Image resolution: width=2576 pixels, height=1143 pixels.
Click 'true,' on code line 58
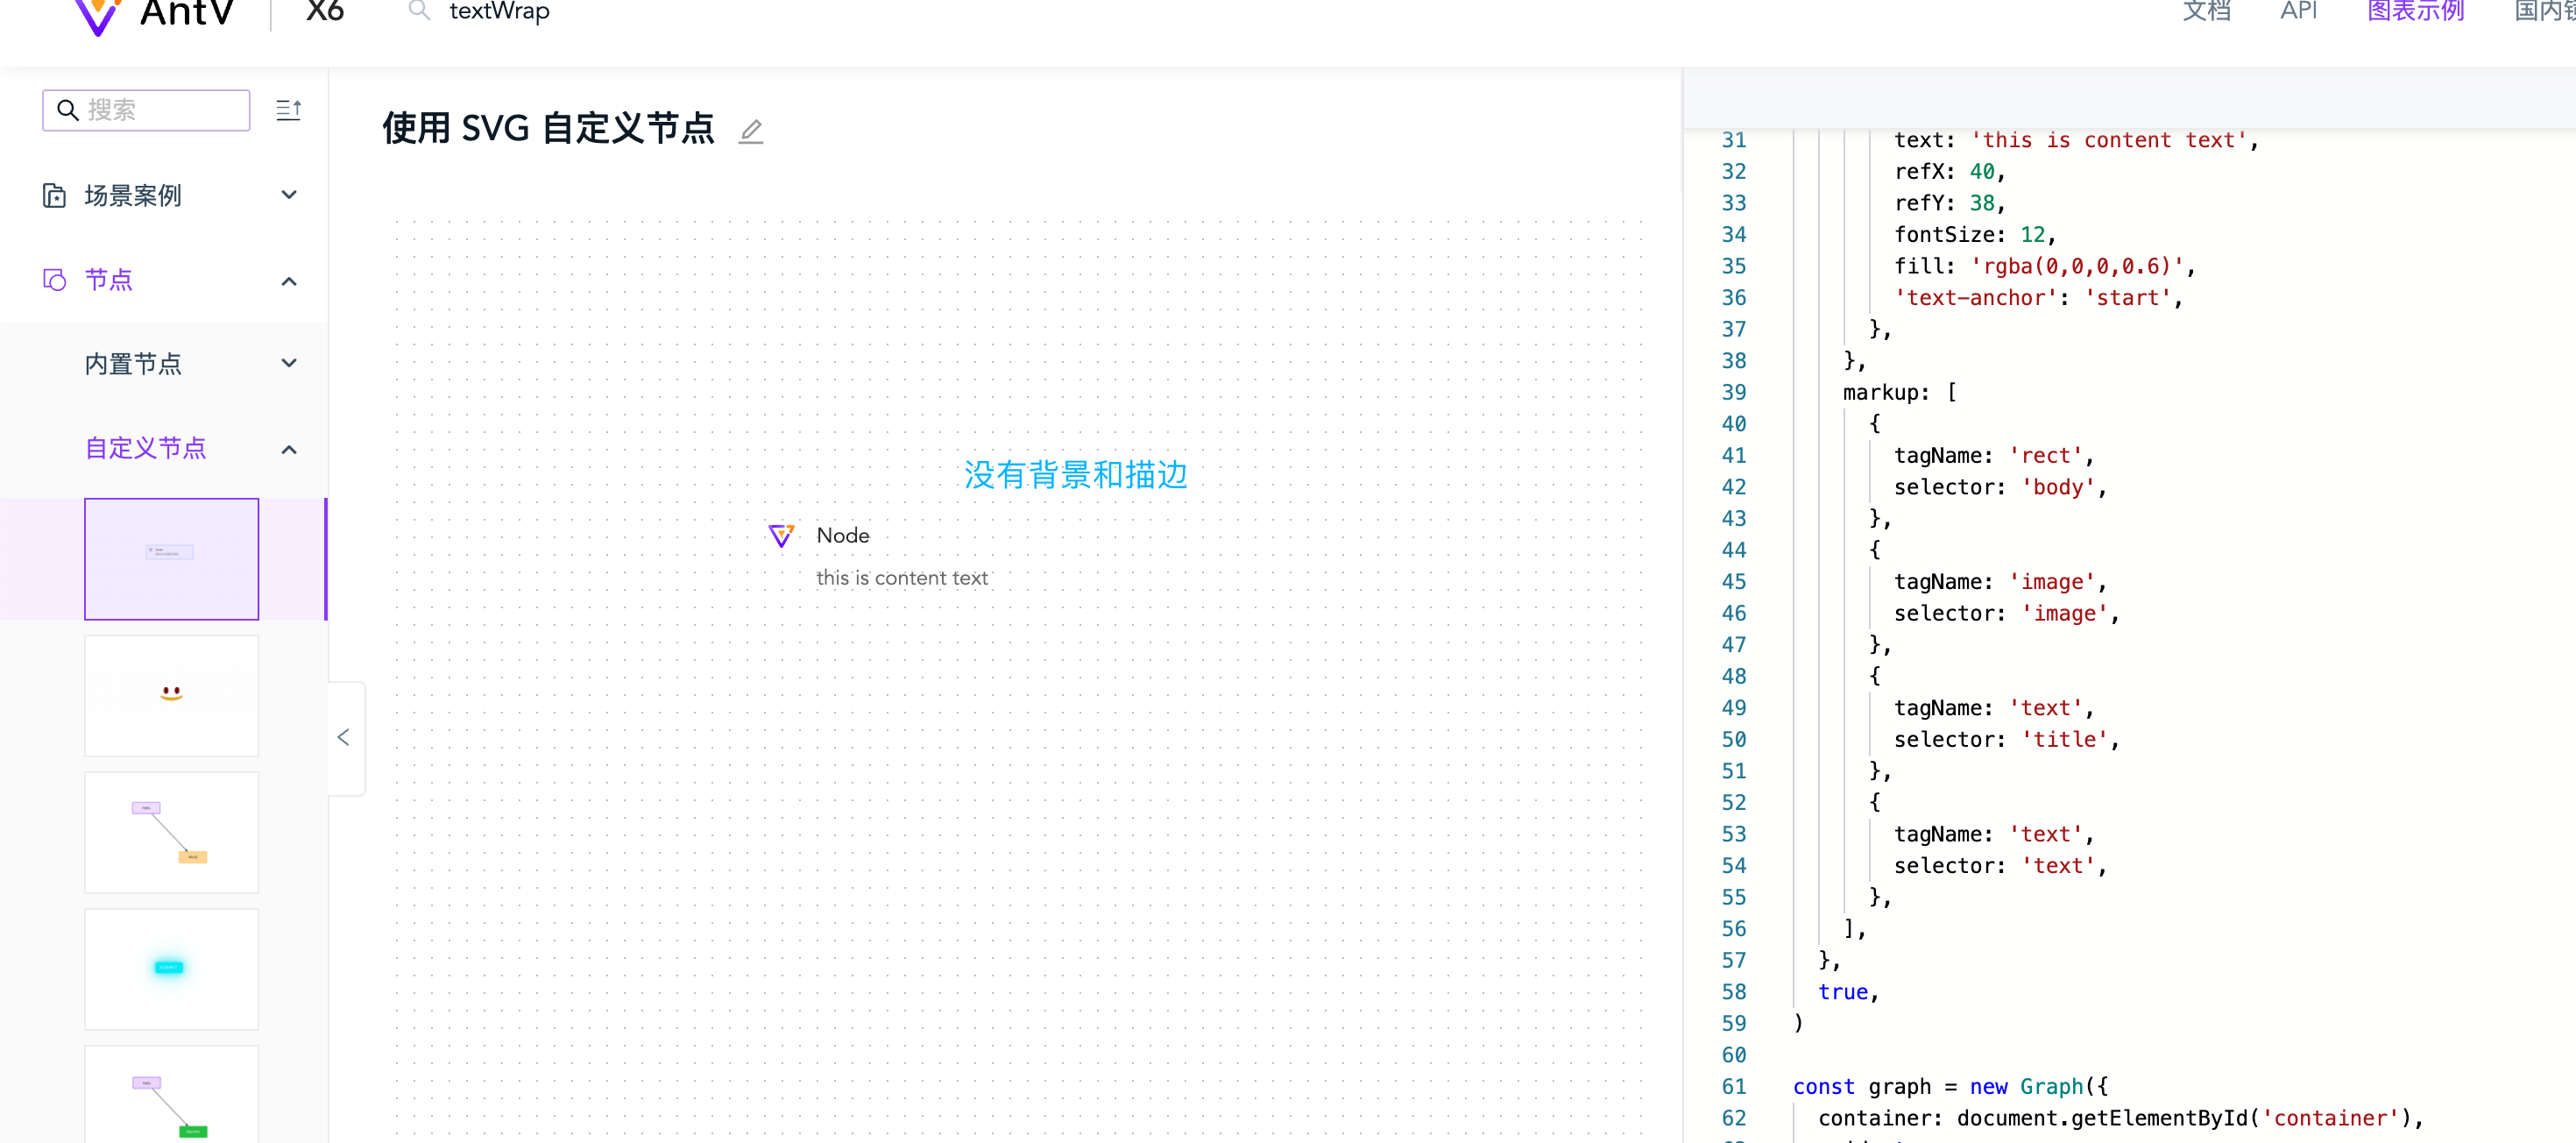pyautogui.click(x=1848, y=991)
